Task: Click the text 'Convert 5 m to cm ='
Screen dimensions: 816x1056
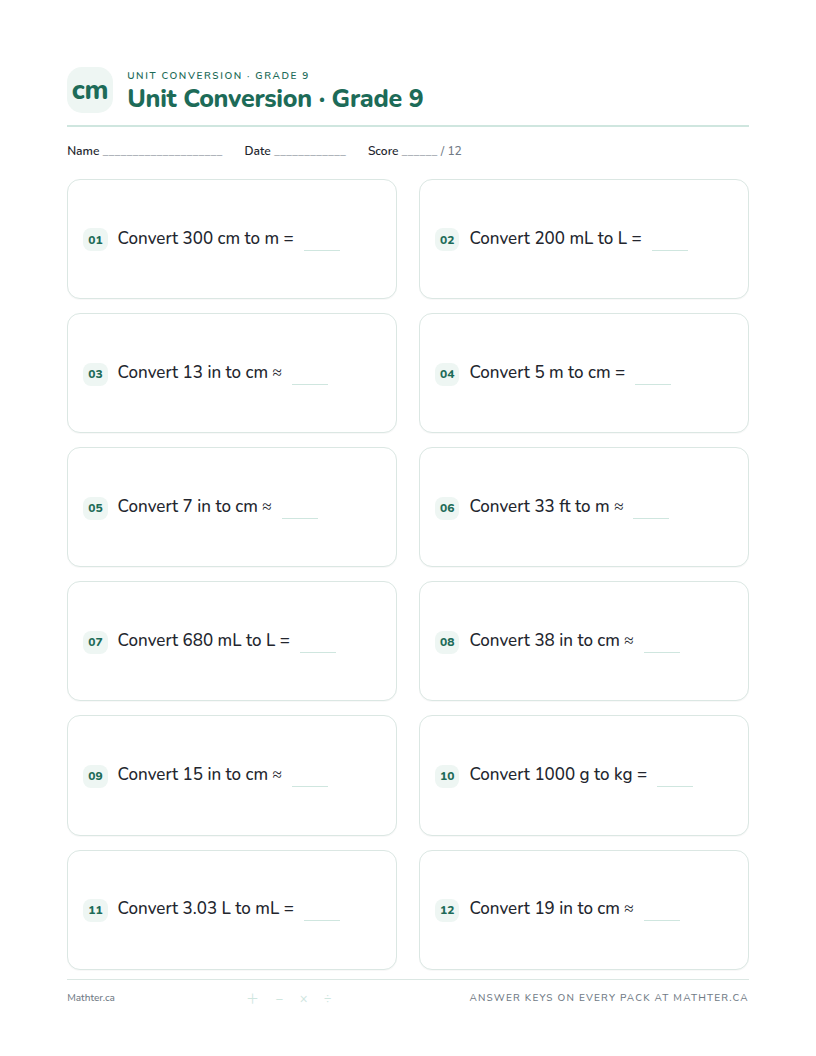Action: (547, 372)
